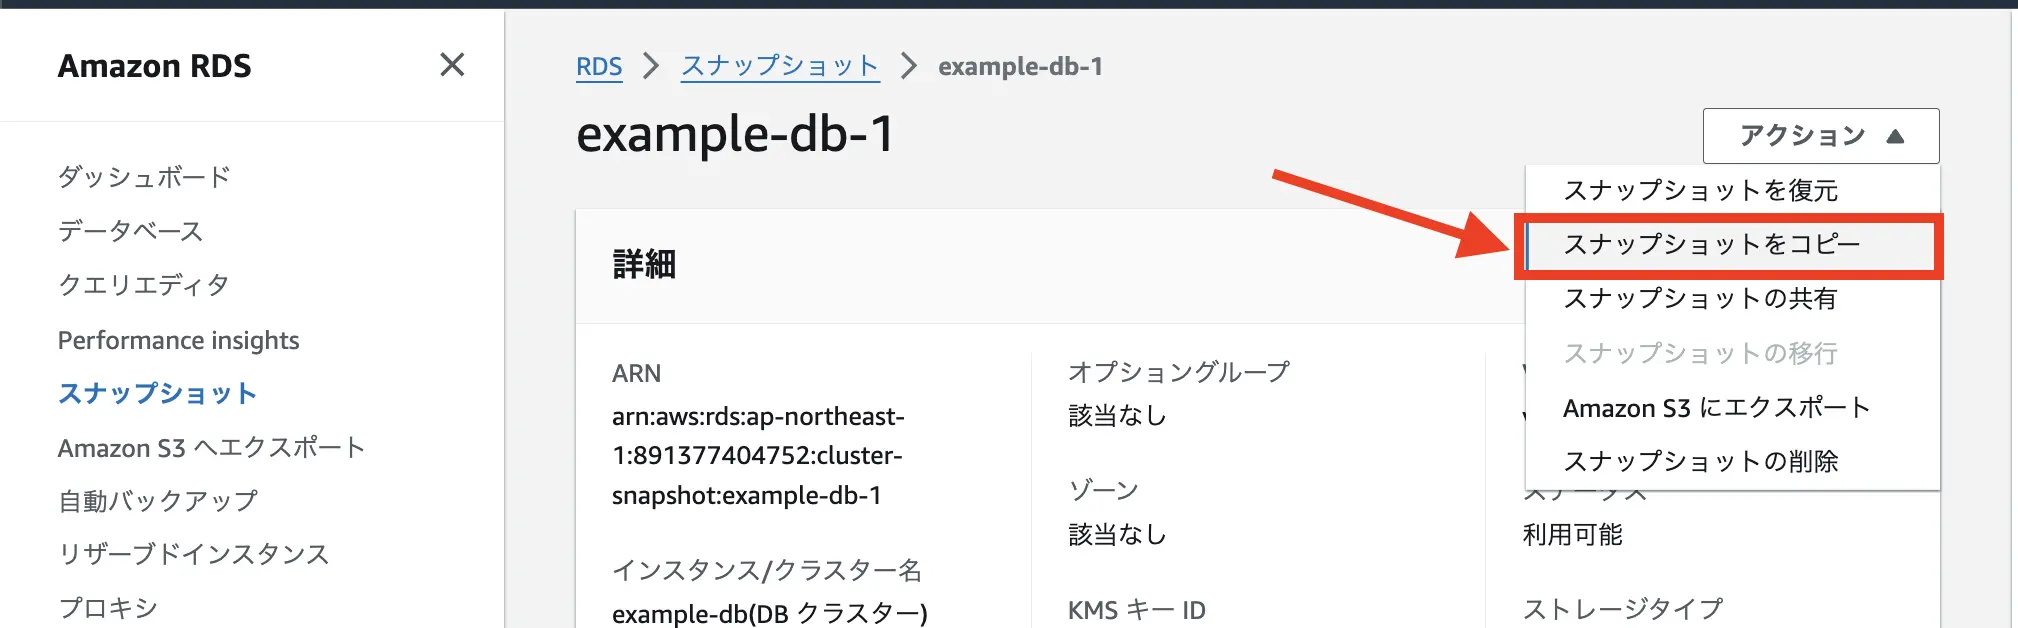The width and height of the screenshot is (2018, 628).
Task: Open the active スナップショット sidebar item
Action: coord(158,393)
